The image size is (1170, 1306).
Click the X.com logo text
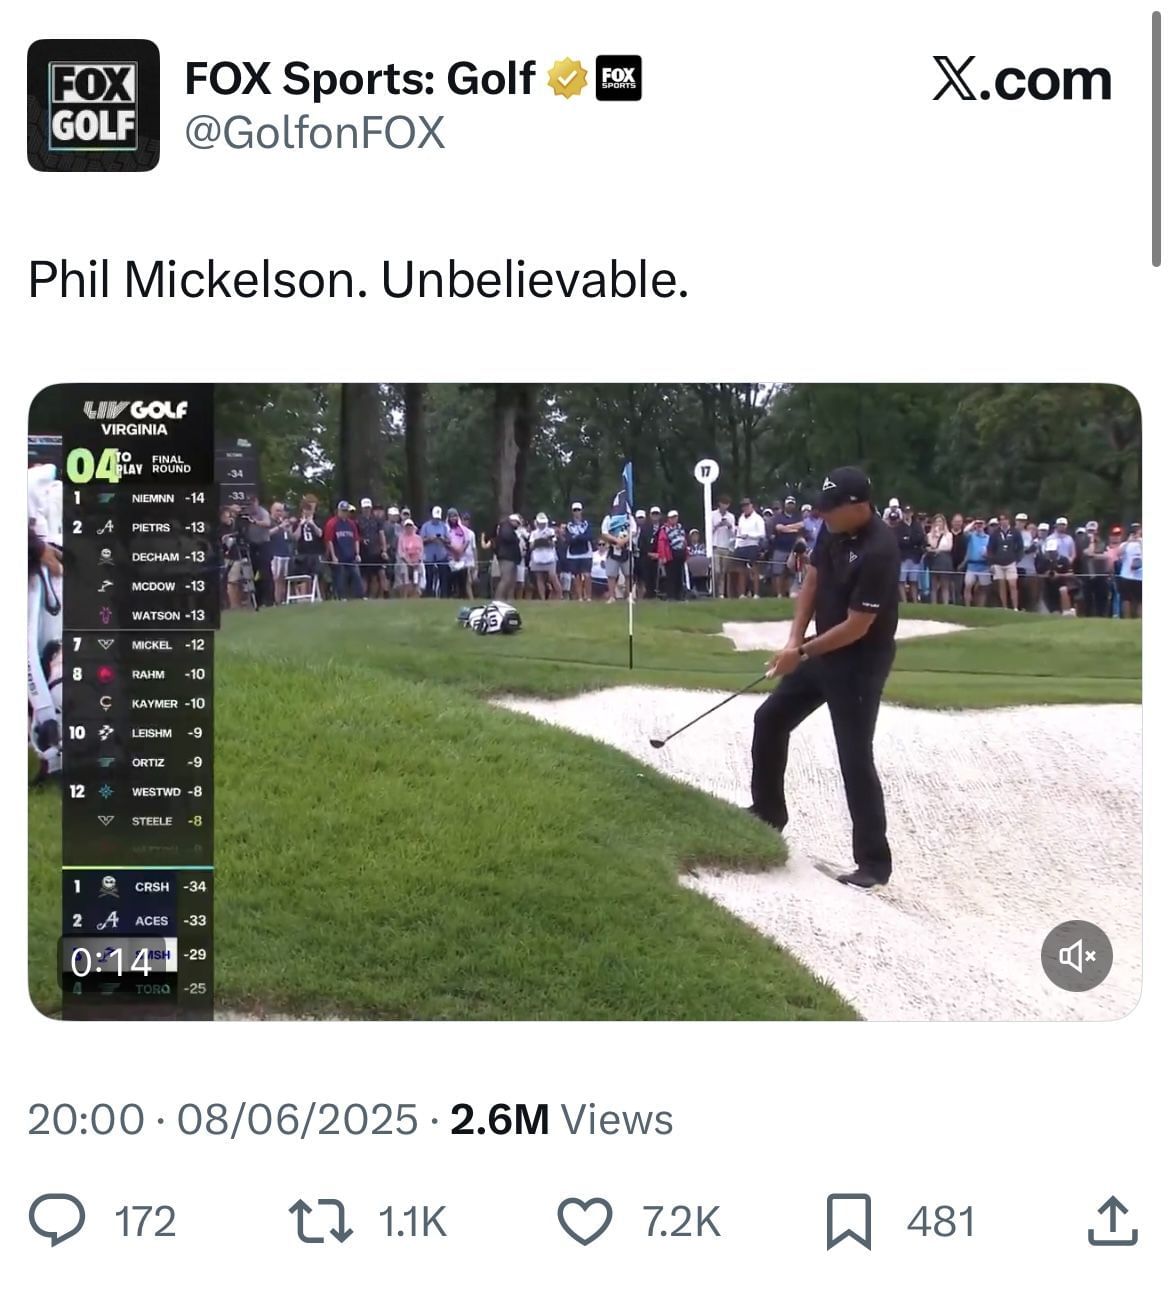[x=1022, y=79]
